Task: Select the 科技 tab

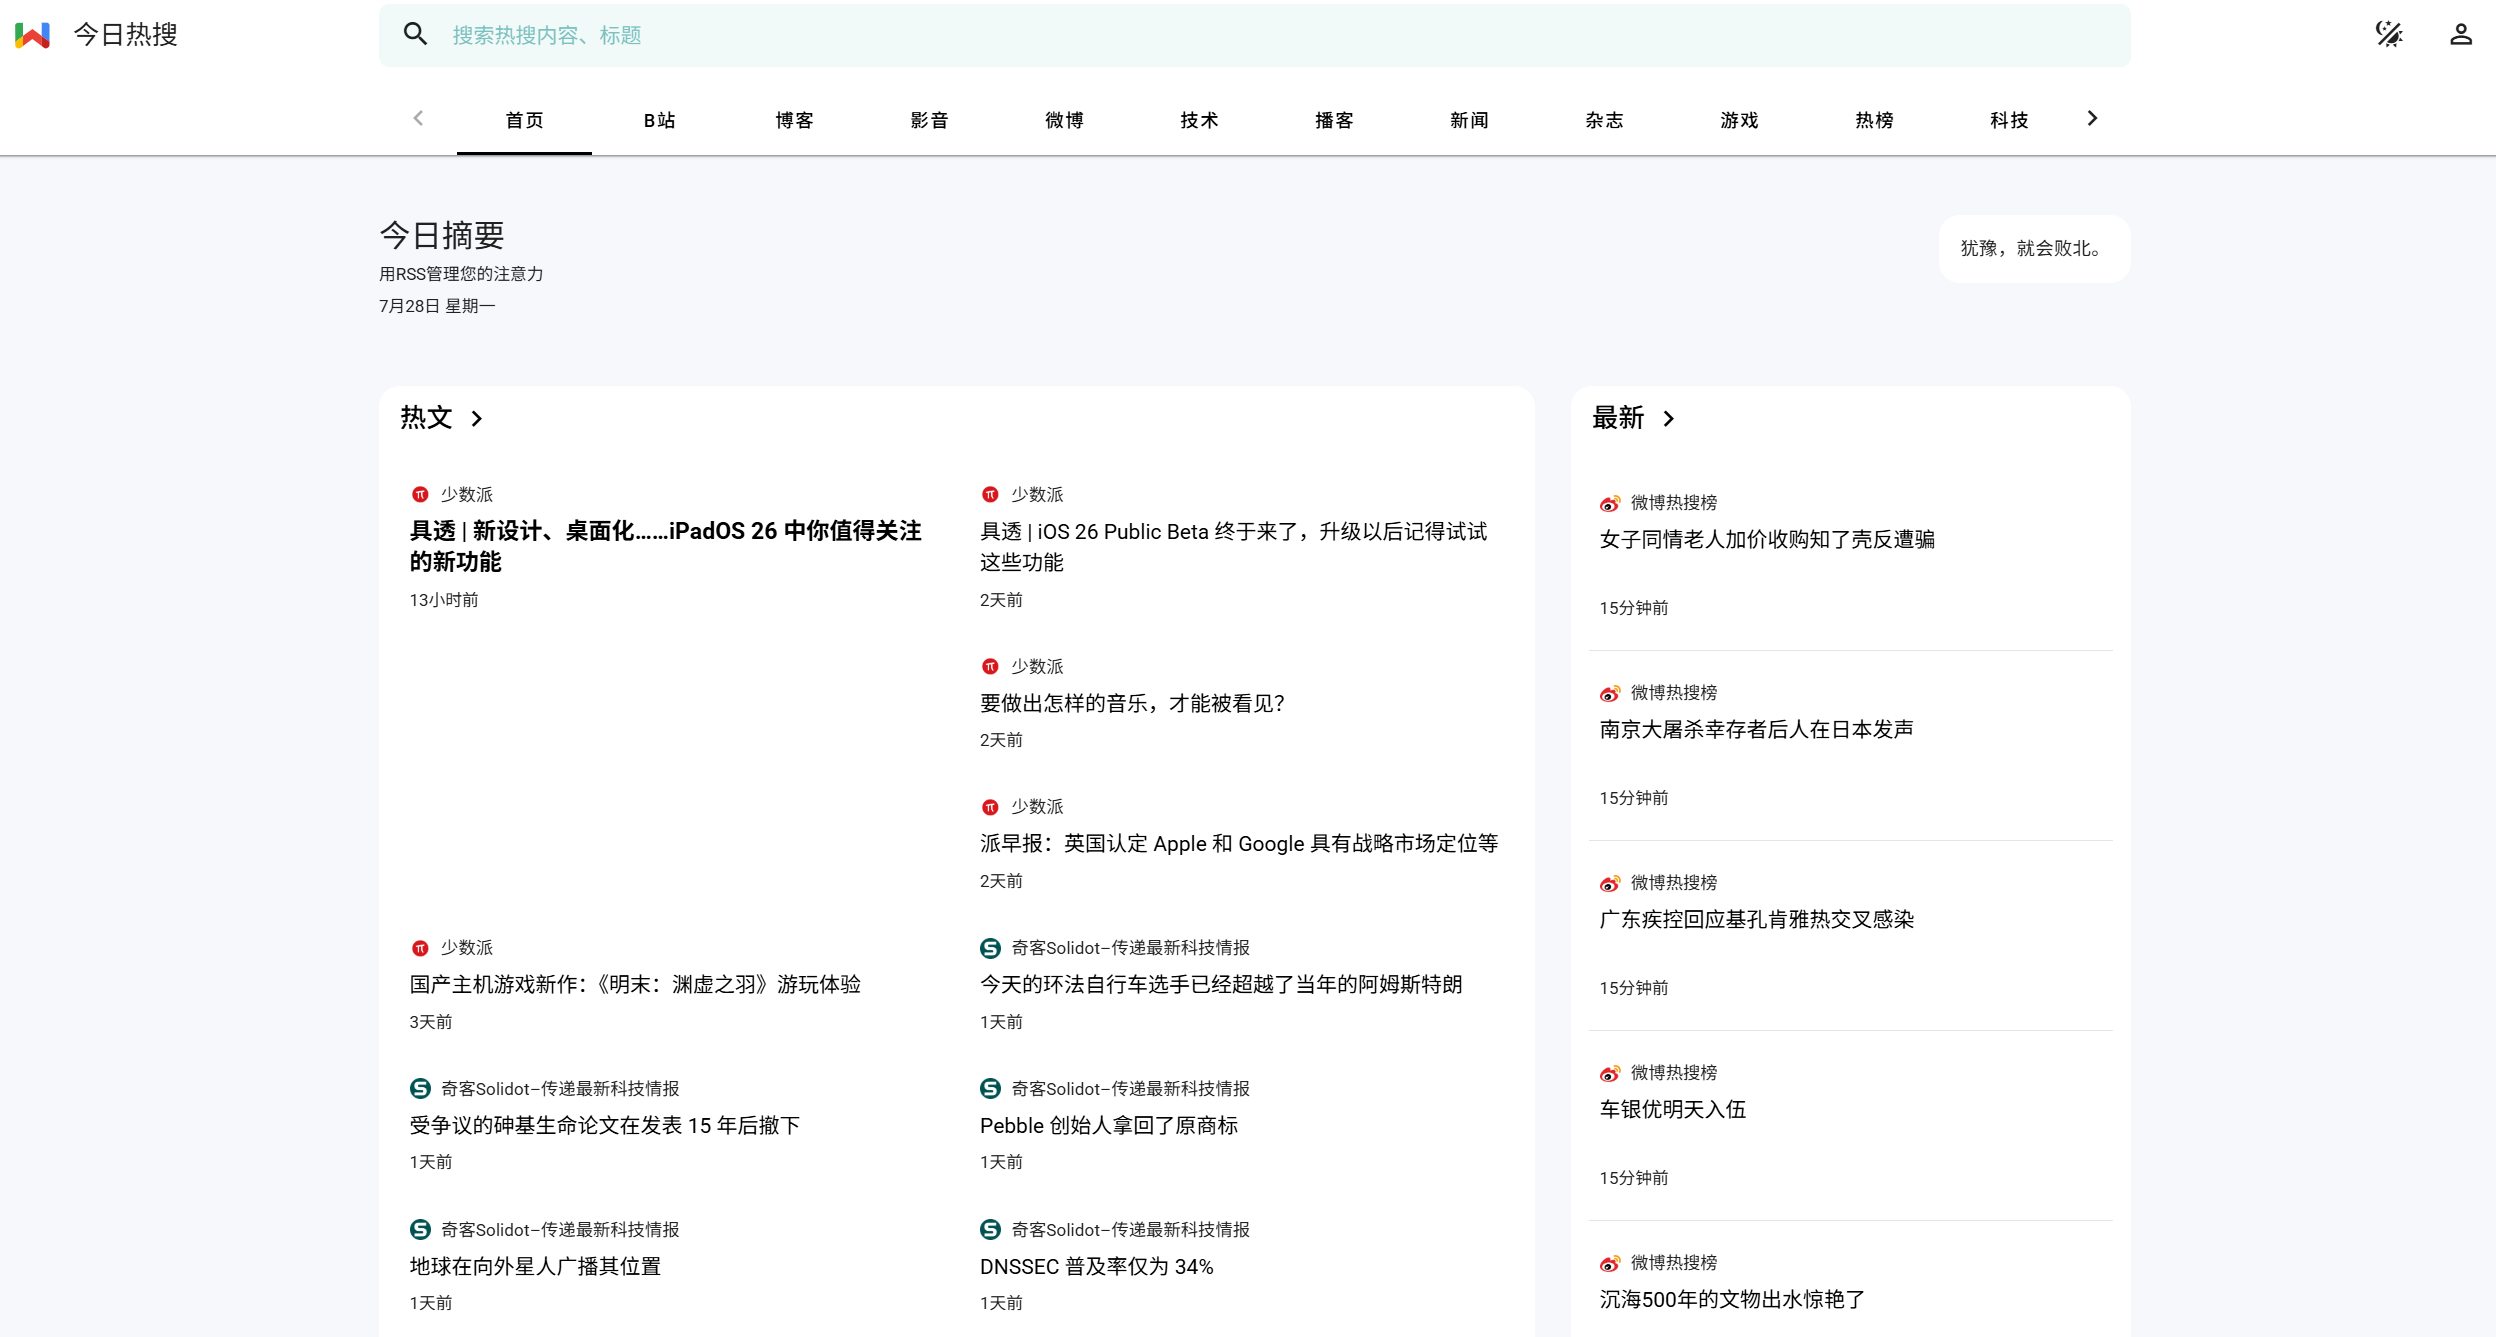Action: coord(2009,121)
